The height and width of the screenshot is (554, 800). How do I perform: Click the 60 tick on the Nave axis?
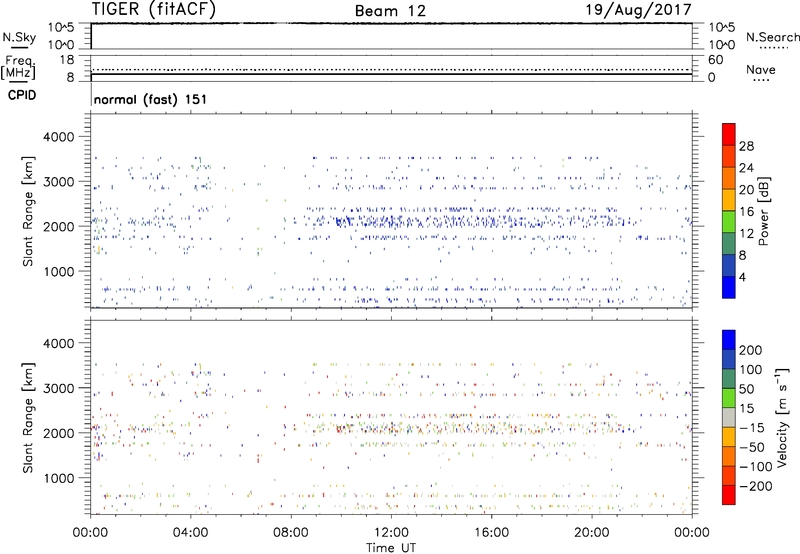(715, 60)
